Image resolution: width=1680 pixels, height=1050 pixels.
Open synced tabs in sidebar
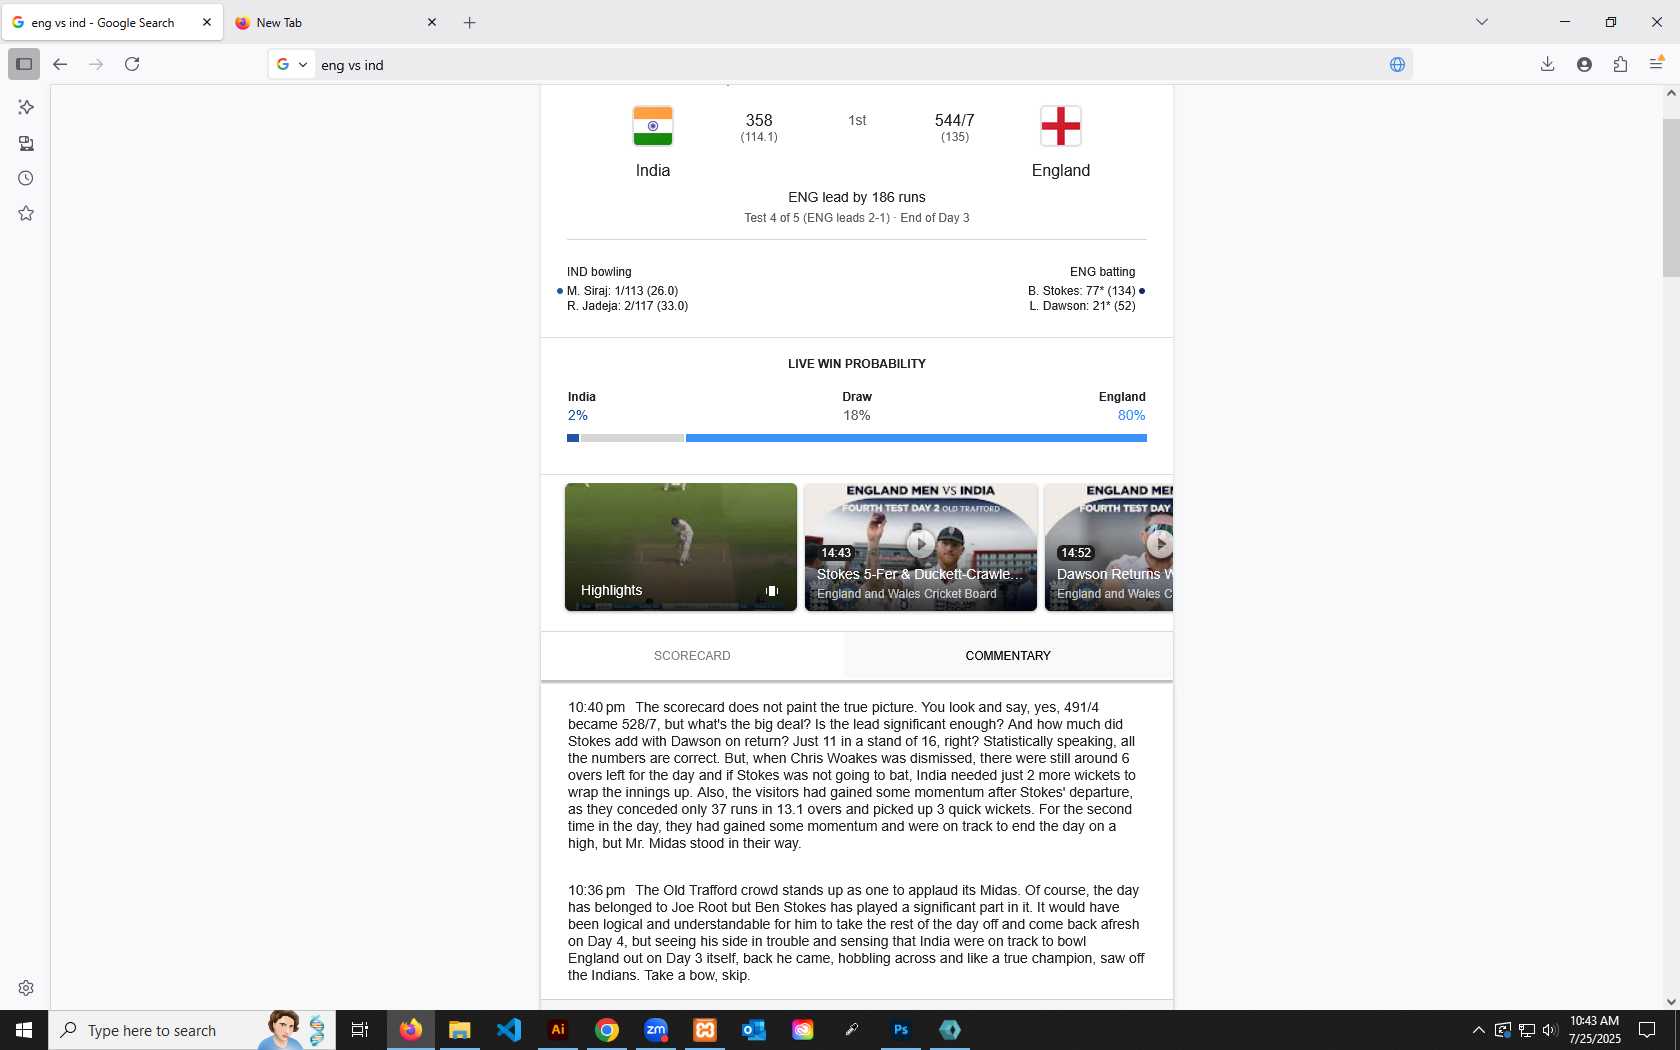(x=26, y=143)
